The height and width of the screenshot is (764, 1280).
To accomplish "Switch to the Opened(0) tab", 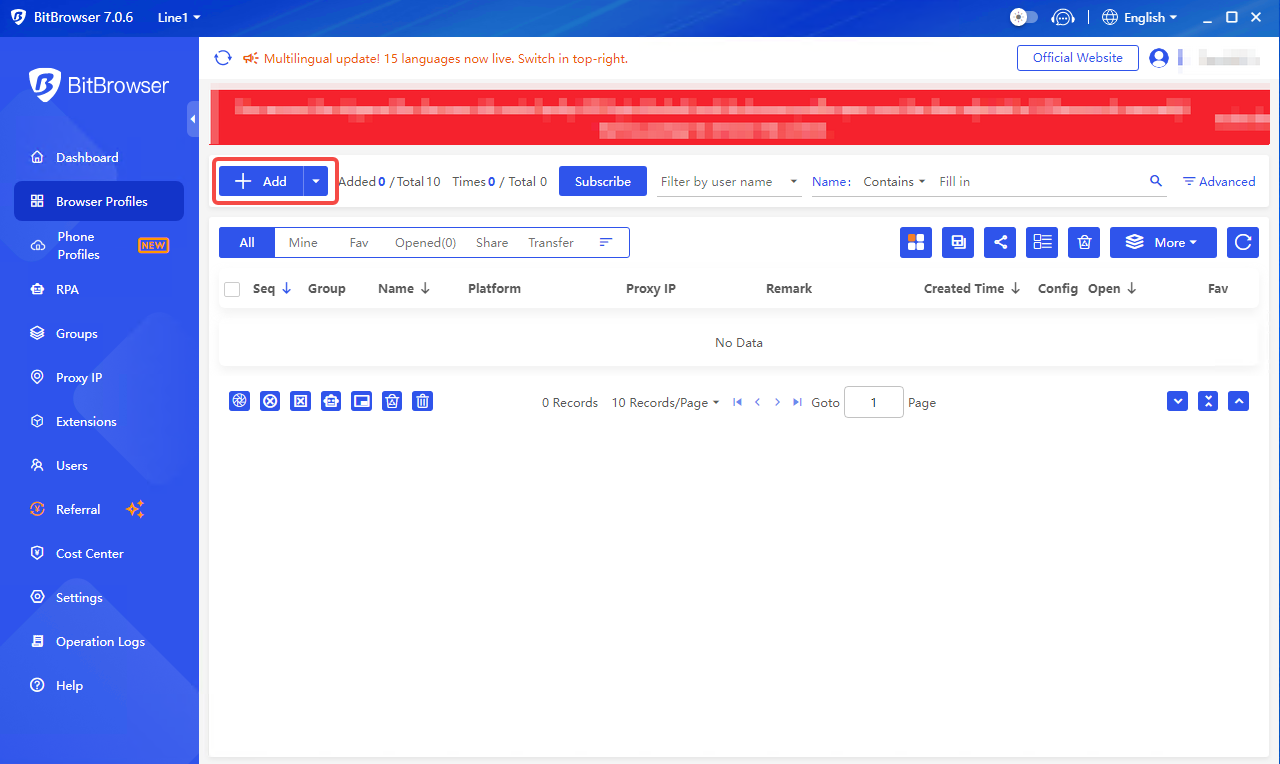I will [x=425, y=242].
